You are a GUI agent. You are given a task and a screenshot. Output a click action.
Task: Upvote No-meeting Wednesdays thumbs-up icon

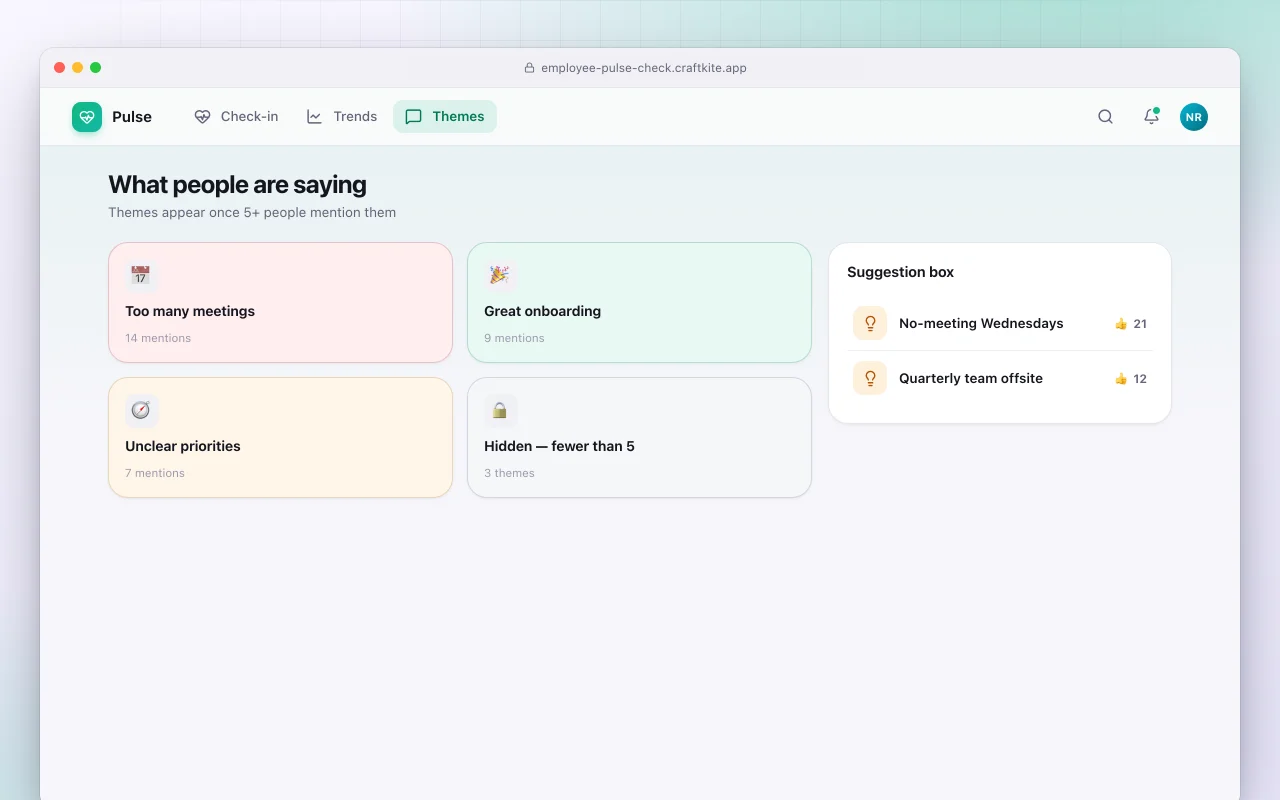tap(1121, 324)
